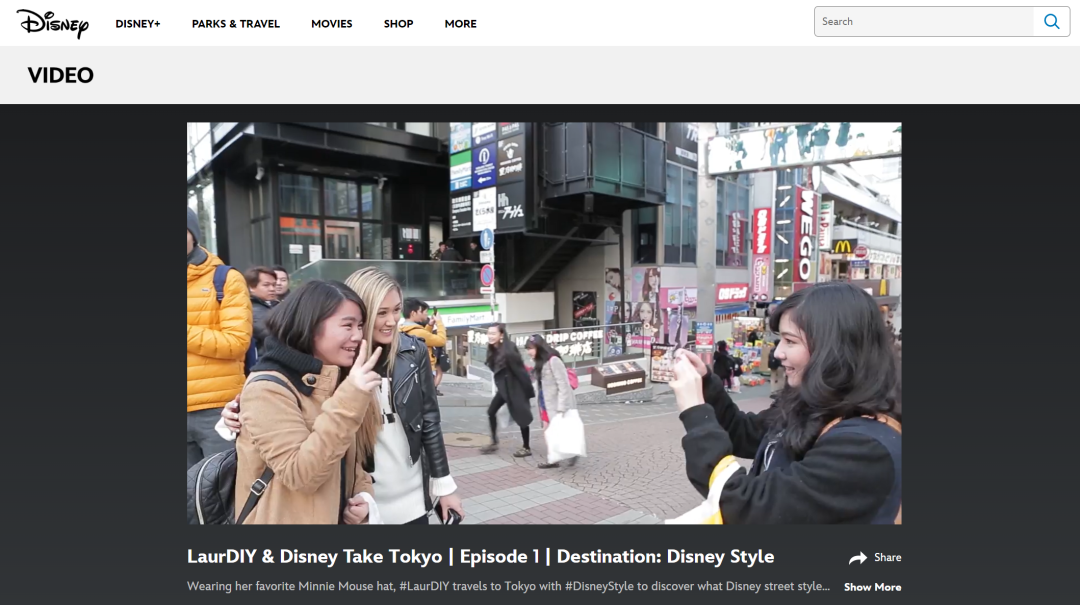The image size is (1080, 605).
Task: Expand the description with Show More
Action: (872, 587)
